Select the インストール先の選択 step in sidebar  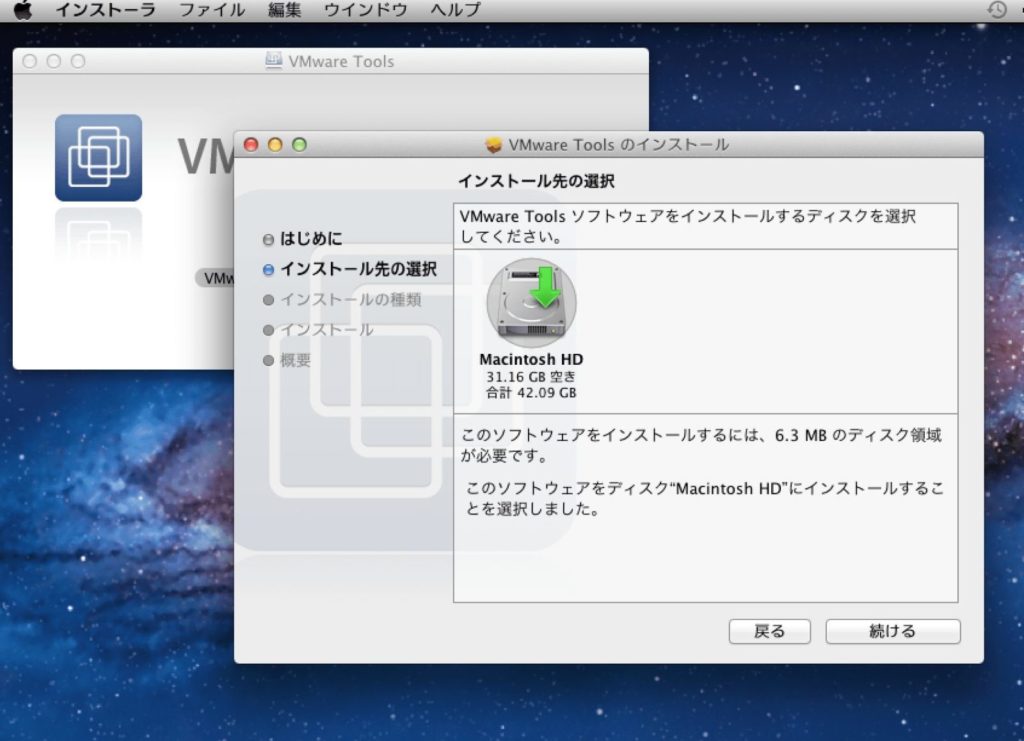pos(350,269)
